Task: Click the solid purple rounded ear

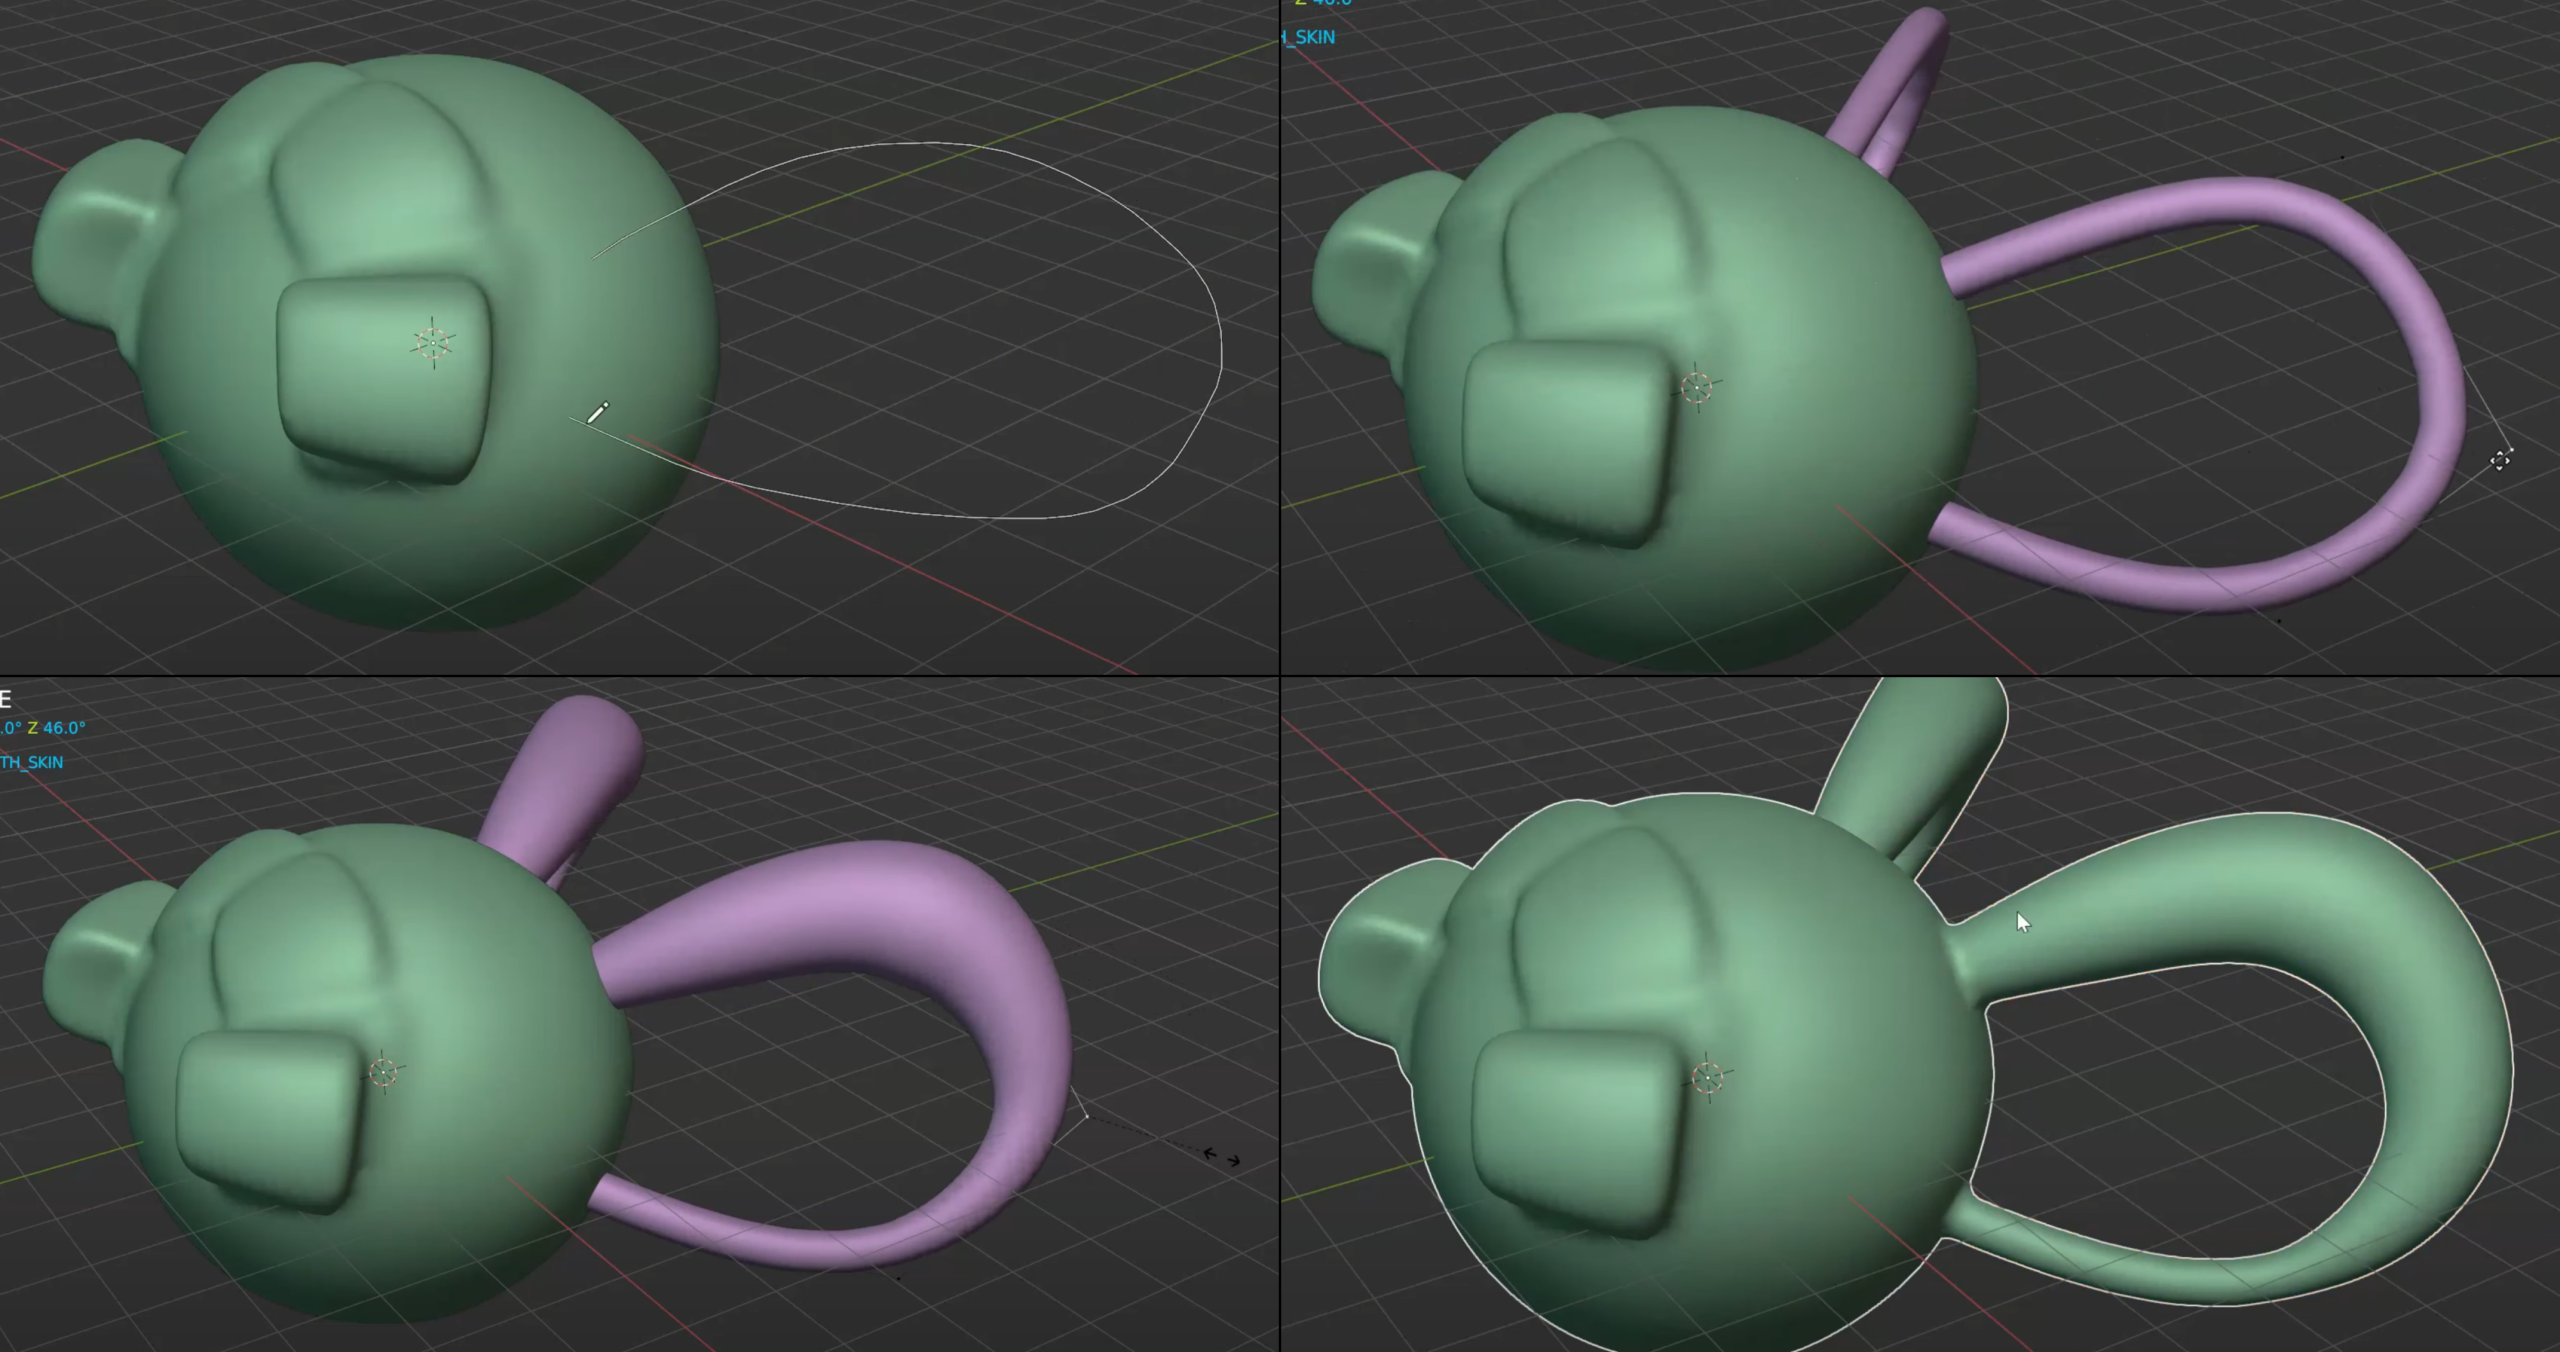Action: pyautogui.click(x=567, y=777)
